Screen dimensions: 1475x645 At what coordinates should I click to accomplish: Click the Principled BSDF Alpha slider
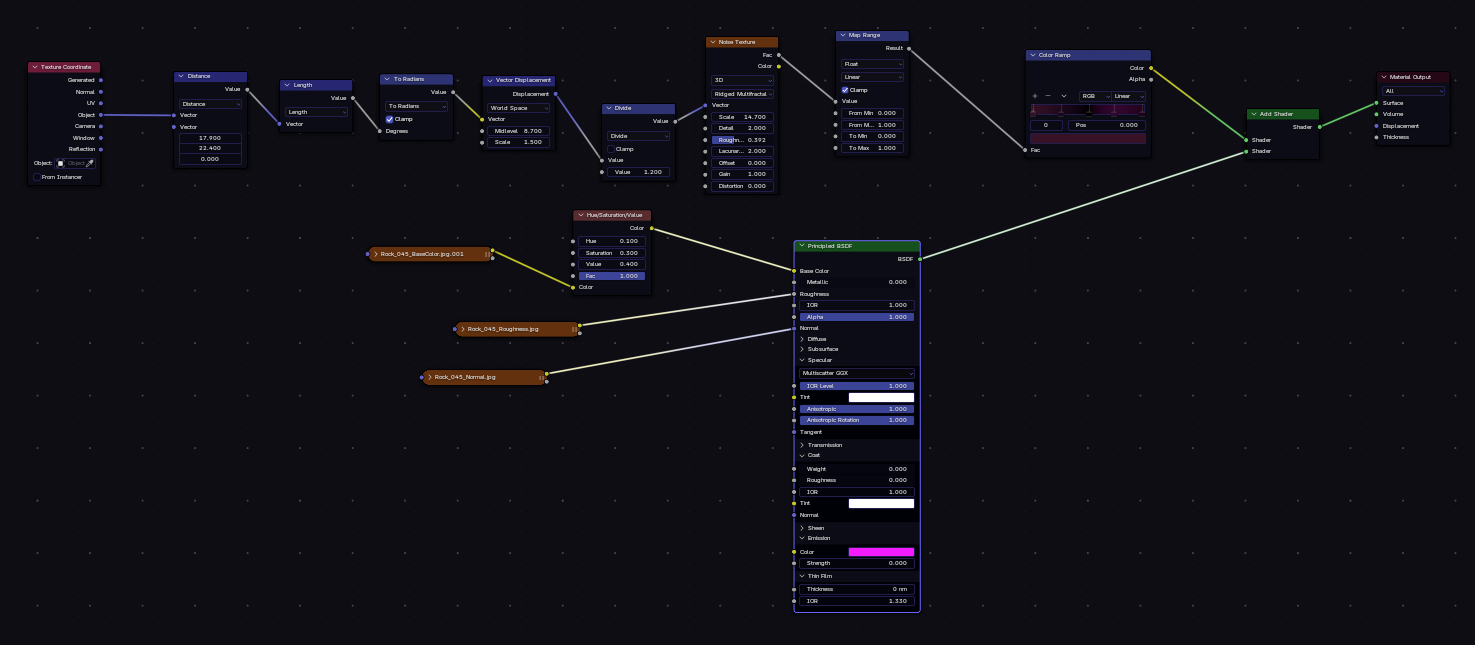point(856,317)
